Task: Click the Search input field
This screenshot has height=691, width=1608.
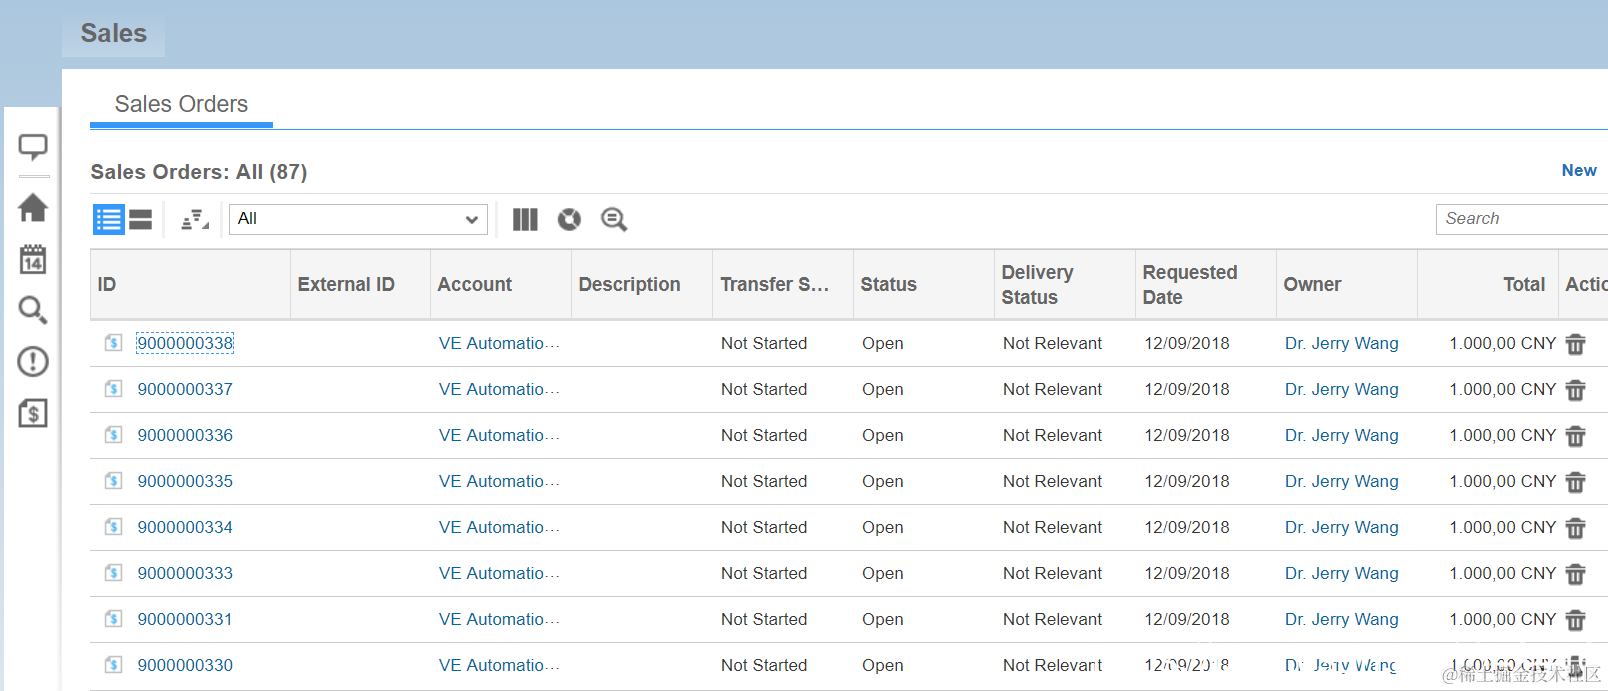Action: 1521,219
